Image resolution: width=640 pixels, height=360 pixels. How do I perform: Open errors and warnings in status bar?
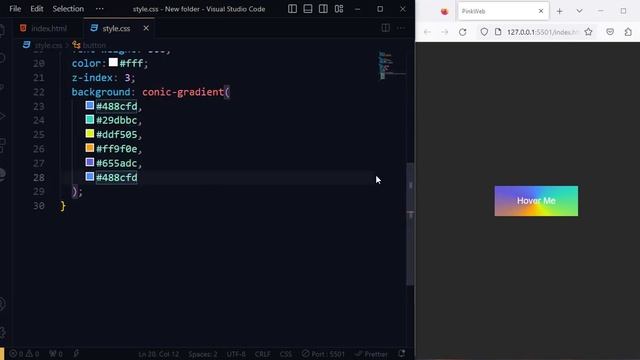(x=24, y=354)
